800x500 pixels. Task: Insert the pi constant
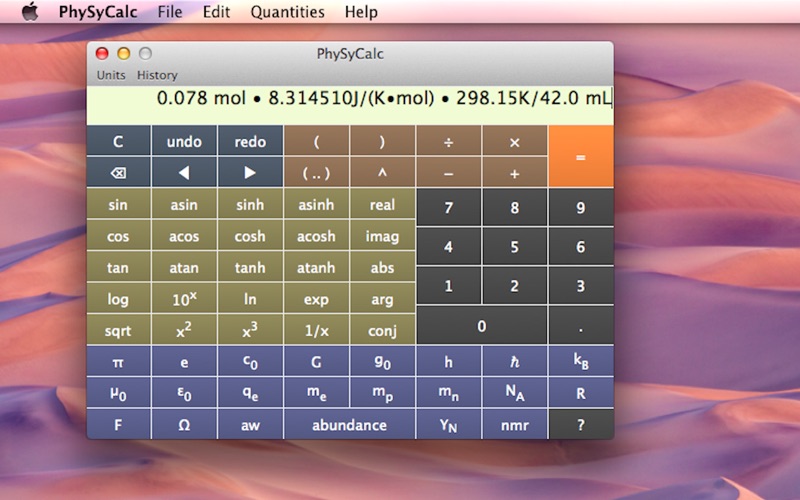118,362
